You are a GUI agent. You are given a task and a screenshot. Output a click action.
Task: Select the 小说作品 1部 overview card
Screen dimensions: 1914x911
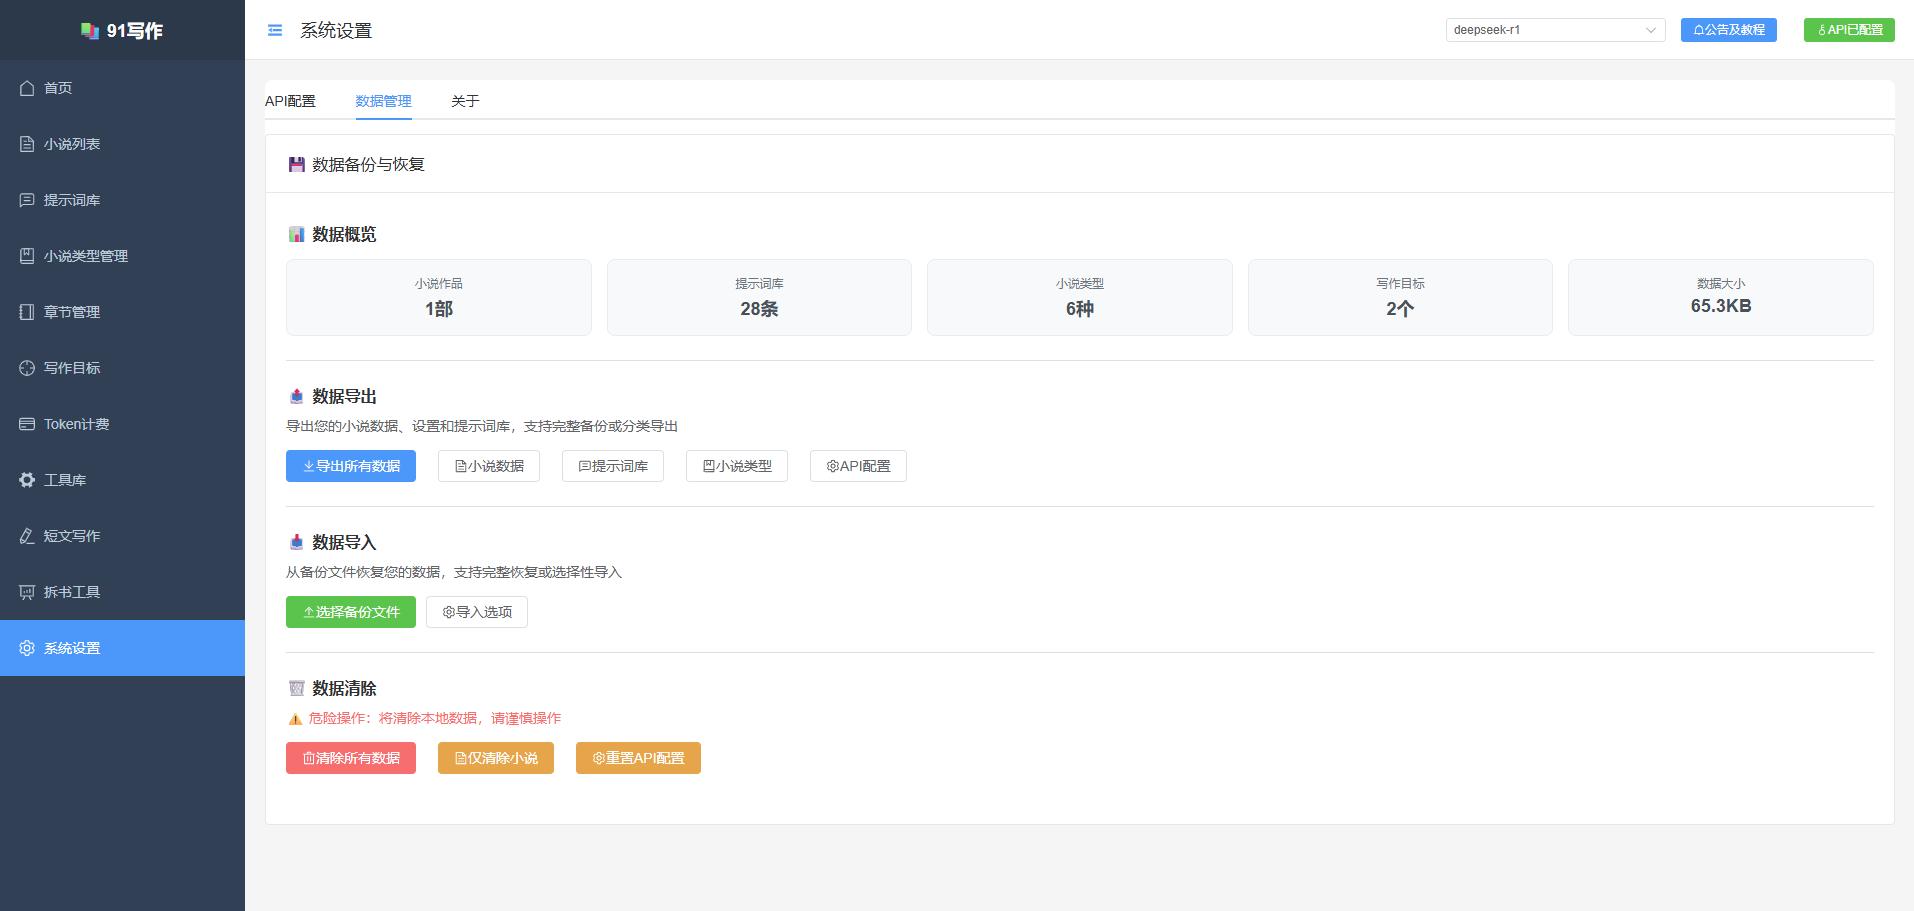pos(439,297)
